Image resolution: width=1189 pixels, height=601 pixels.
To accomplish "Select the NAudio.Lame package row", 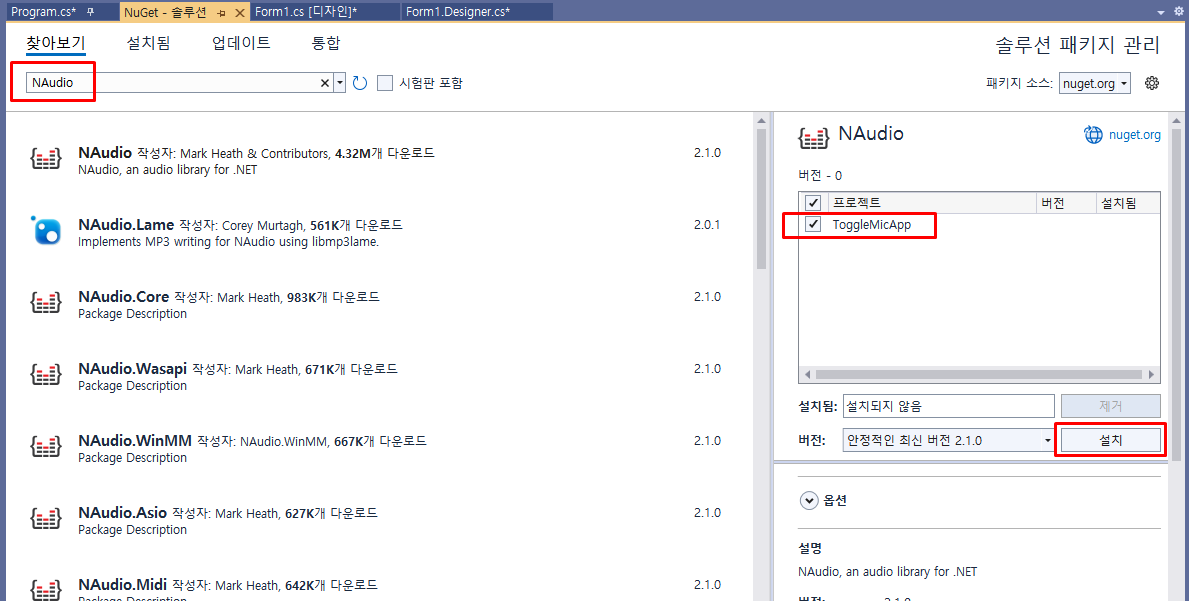I will [379, 232].
